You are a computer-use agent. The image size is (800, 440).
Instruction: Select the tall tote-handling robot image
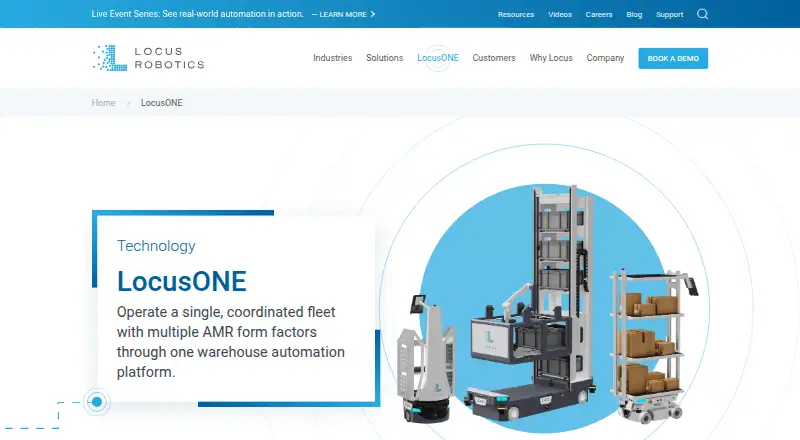[531, 304]
